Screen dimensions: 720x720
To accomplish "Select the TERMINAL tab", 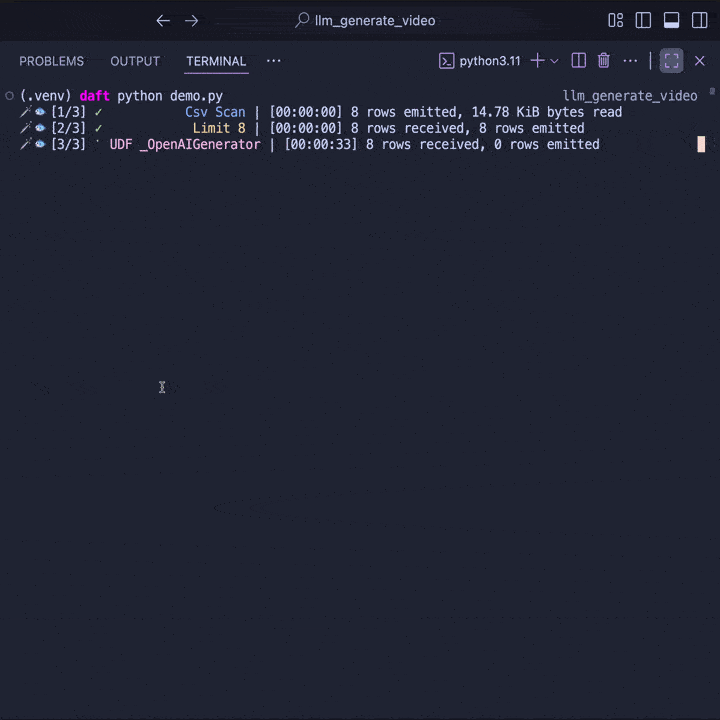I will [x=216, y=61].
